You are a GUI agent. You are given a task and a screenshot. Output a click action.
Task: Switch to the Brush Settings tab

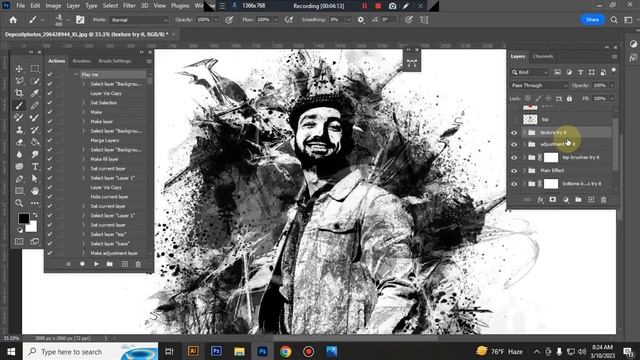115,61
